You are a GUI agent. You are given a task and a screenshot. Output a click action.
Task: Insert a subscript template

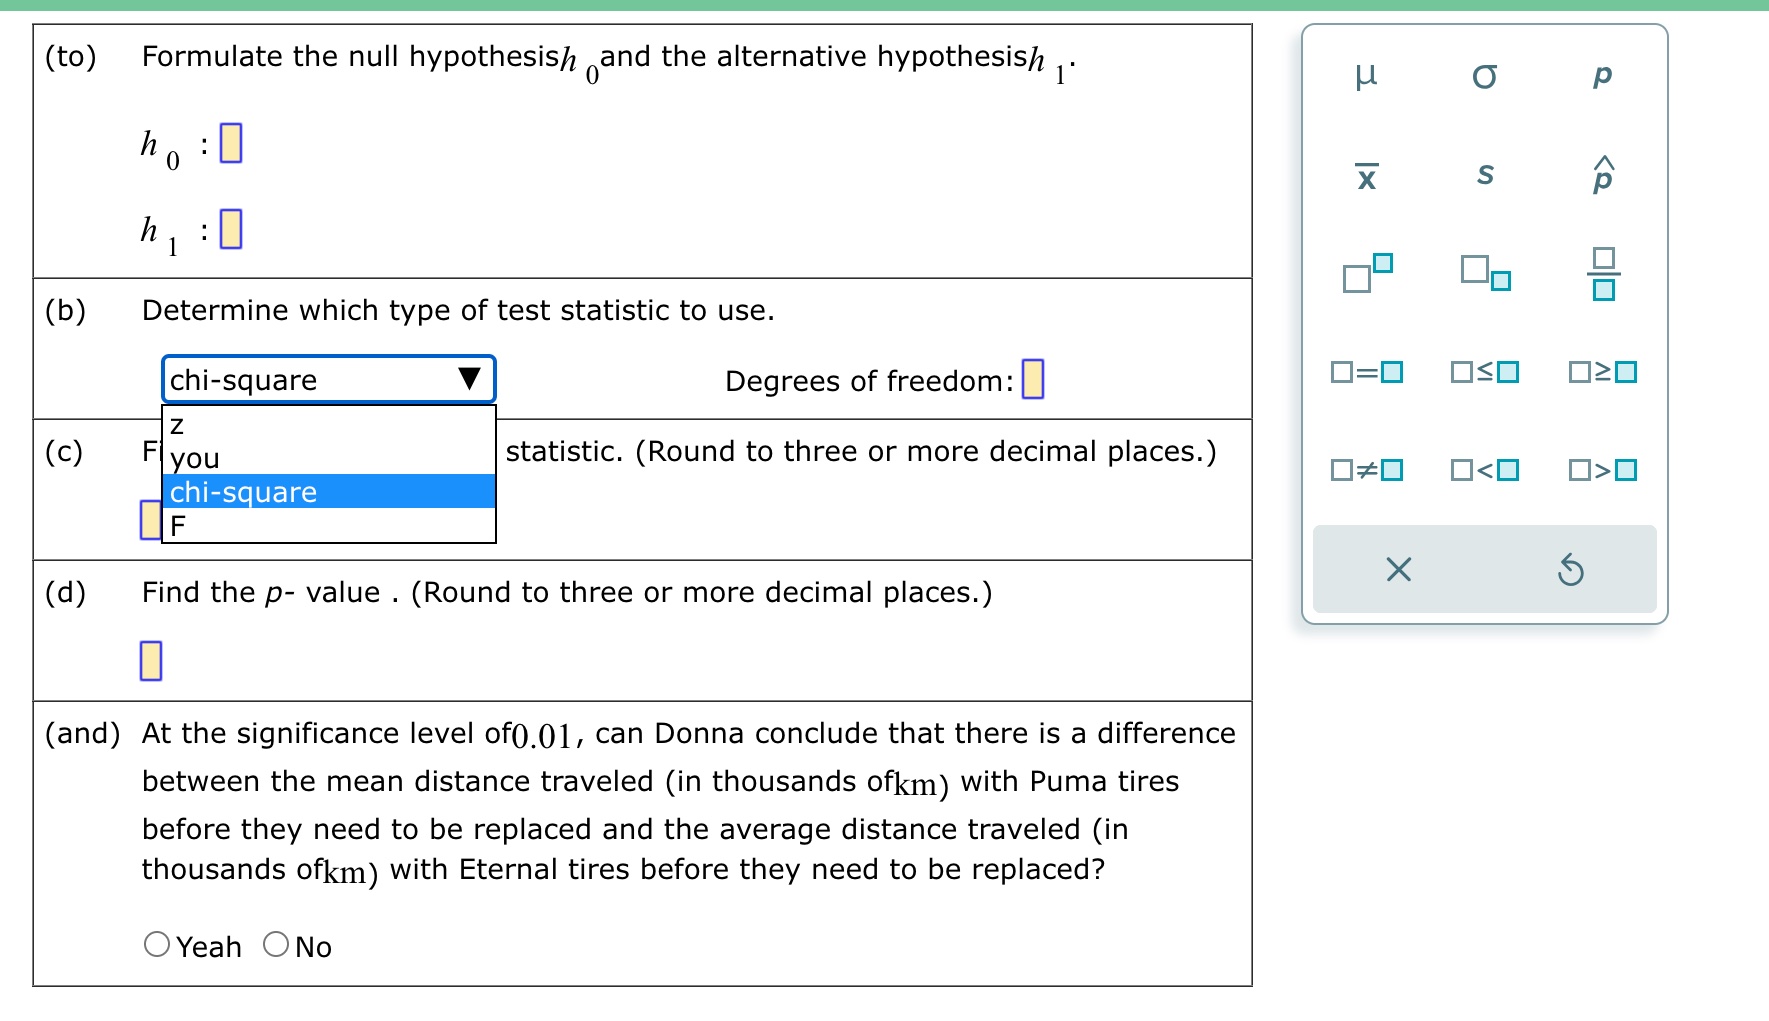[1484, 276]
